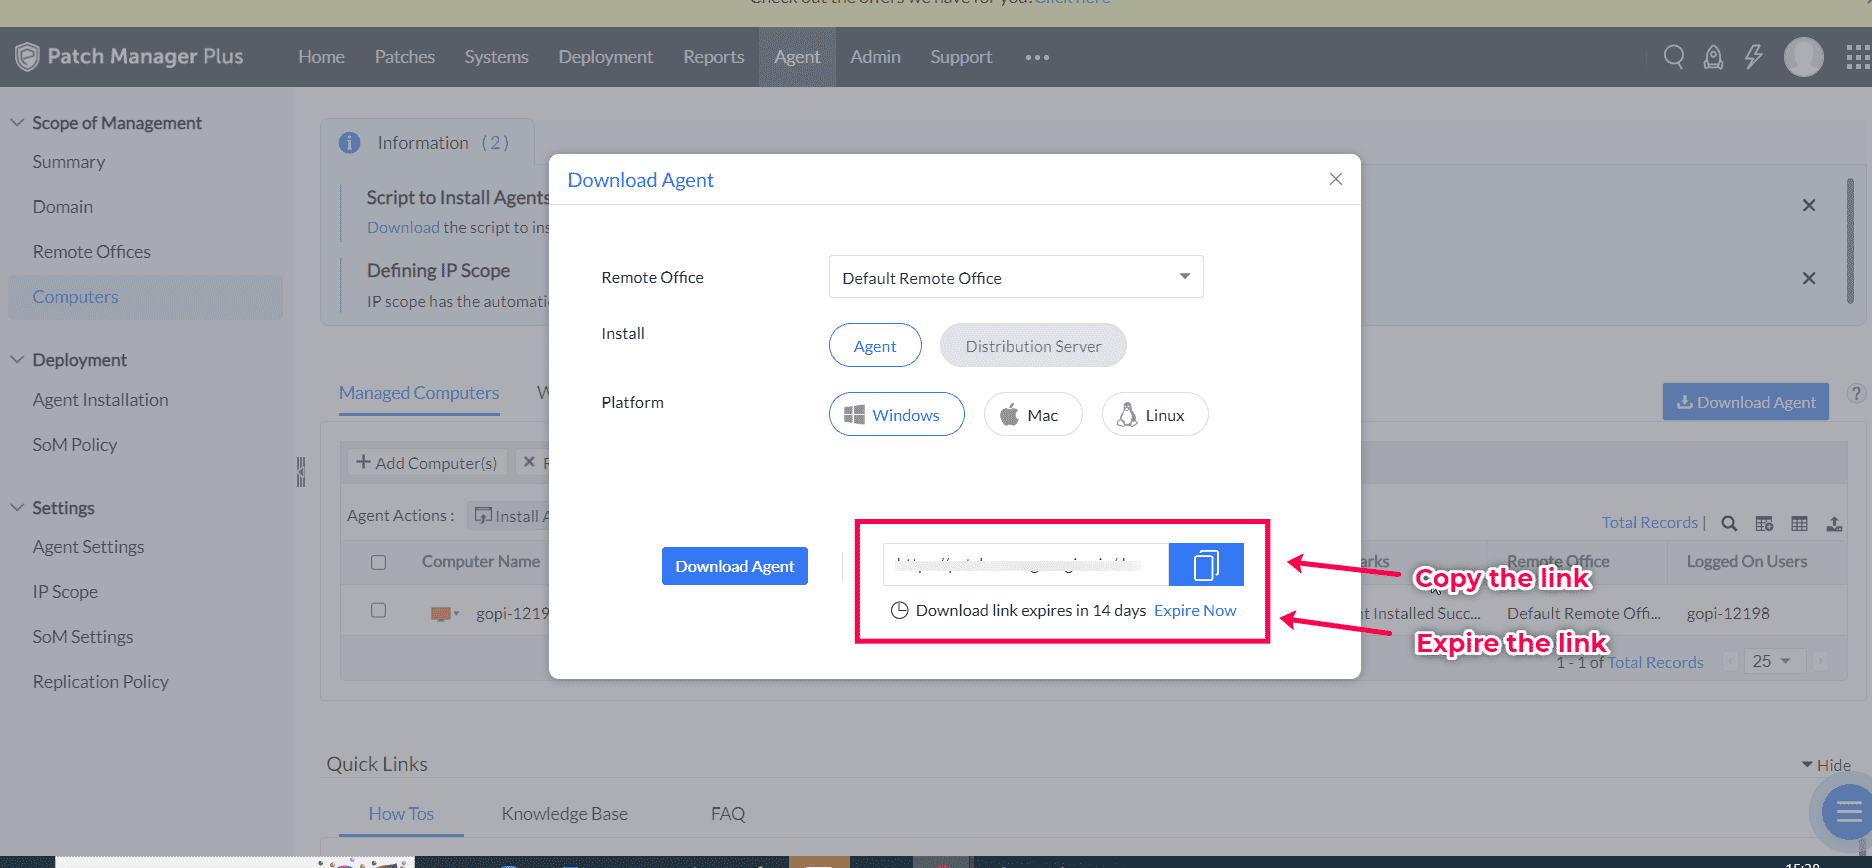Search the computers table with the magnifier icon
The height and width of the screenshot is (868, 1872).
(x=1729, y=523)
